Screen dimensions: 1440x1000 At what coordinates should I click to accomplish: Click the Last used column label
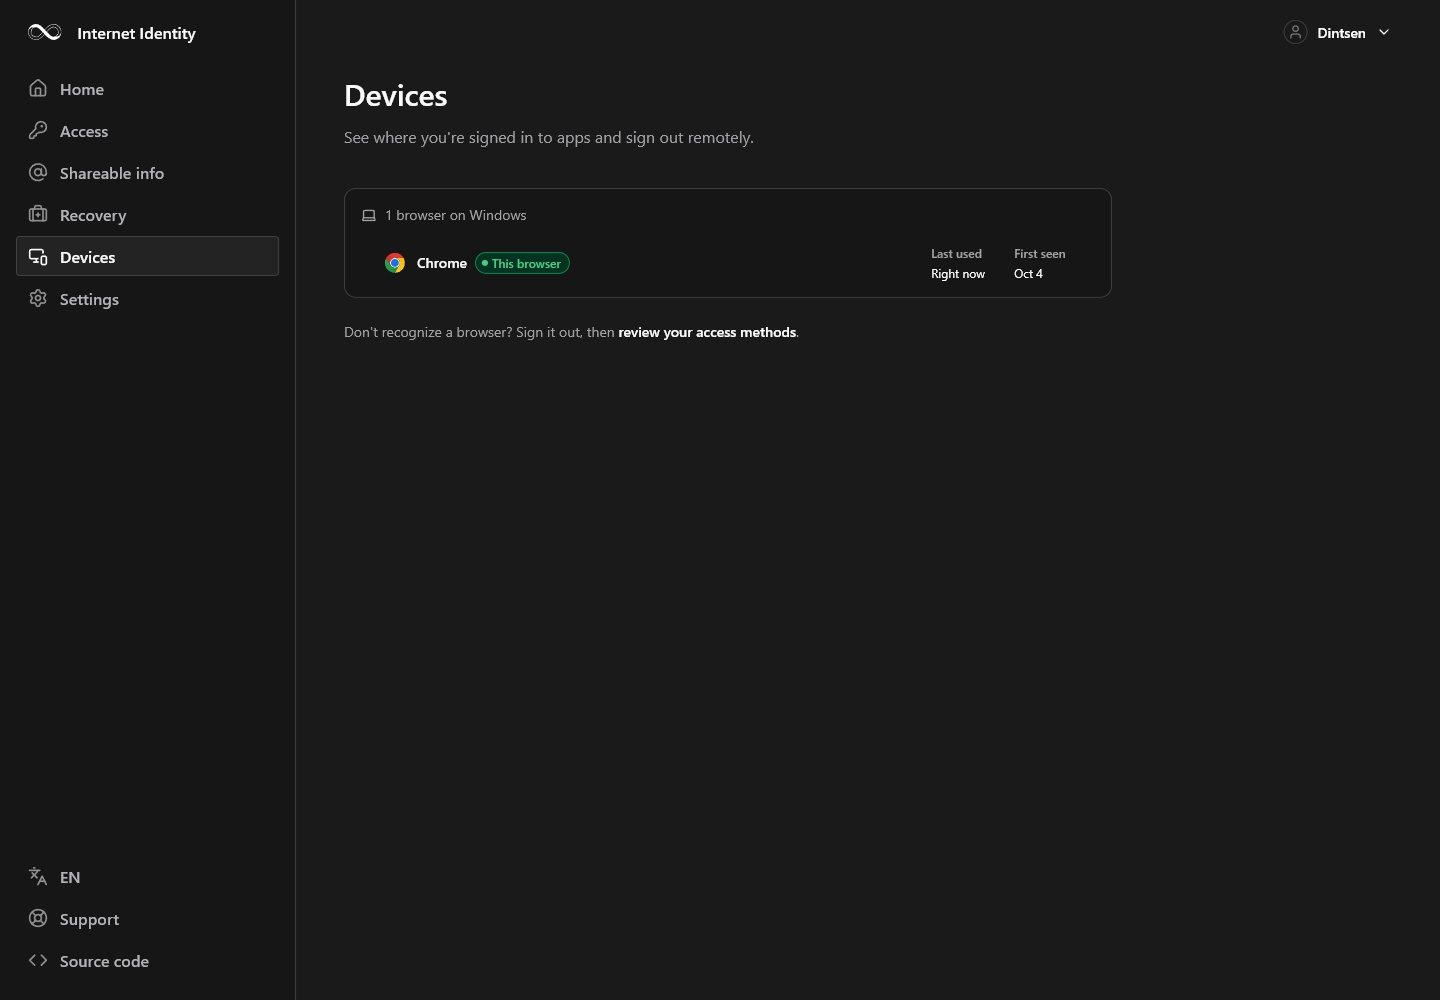(x=956, y=254)
